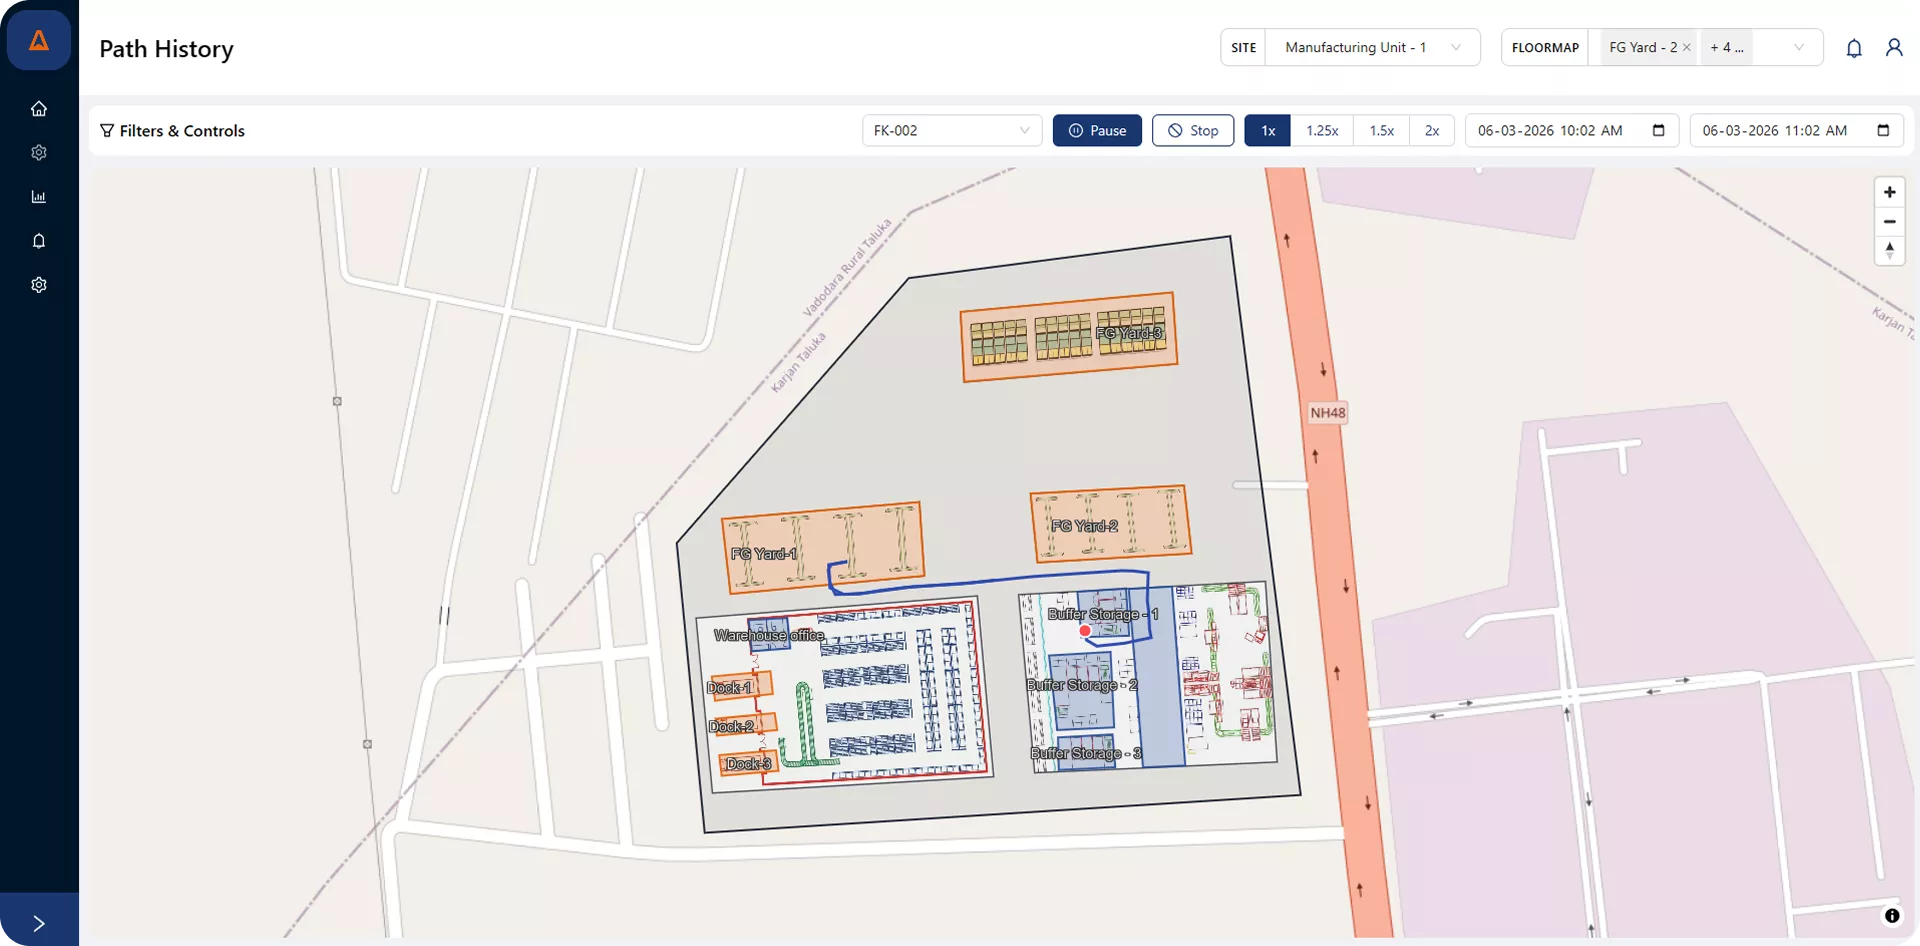
Task: Show map attribution info icon
Action: click(x=1891, y=916)
